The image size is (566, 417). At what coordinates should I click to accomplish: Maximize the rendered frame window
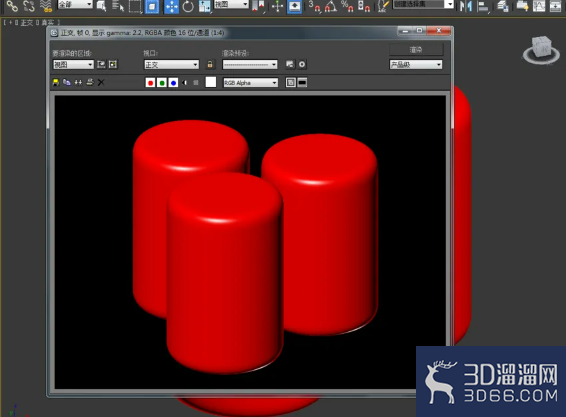click(419, 31)
